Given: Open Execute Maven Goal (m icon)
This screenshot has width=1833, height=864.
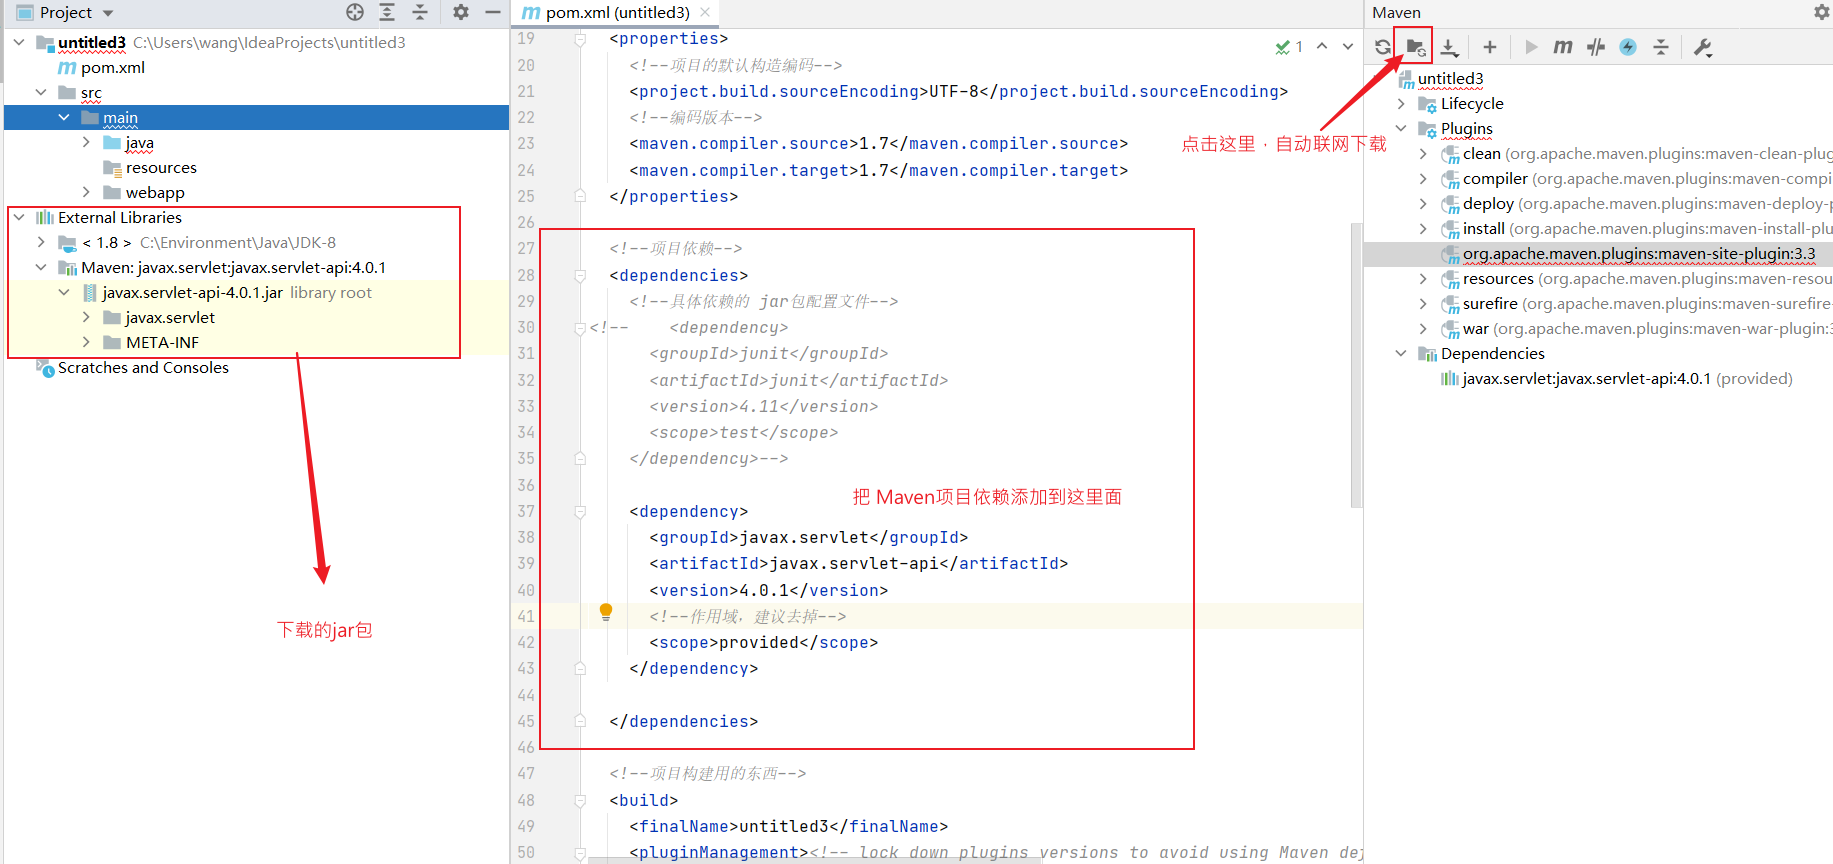Looking at the screenshot, I should (1562, 47).
